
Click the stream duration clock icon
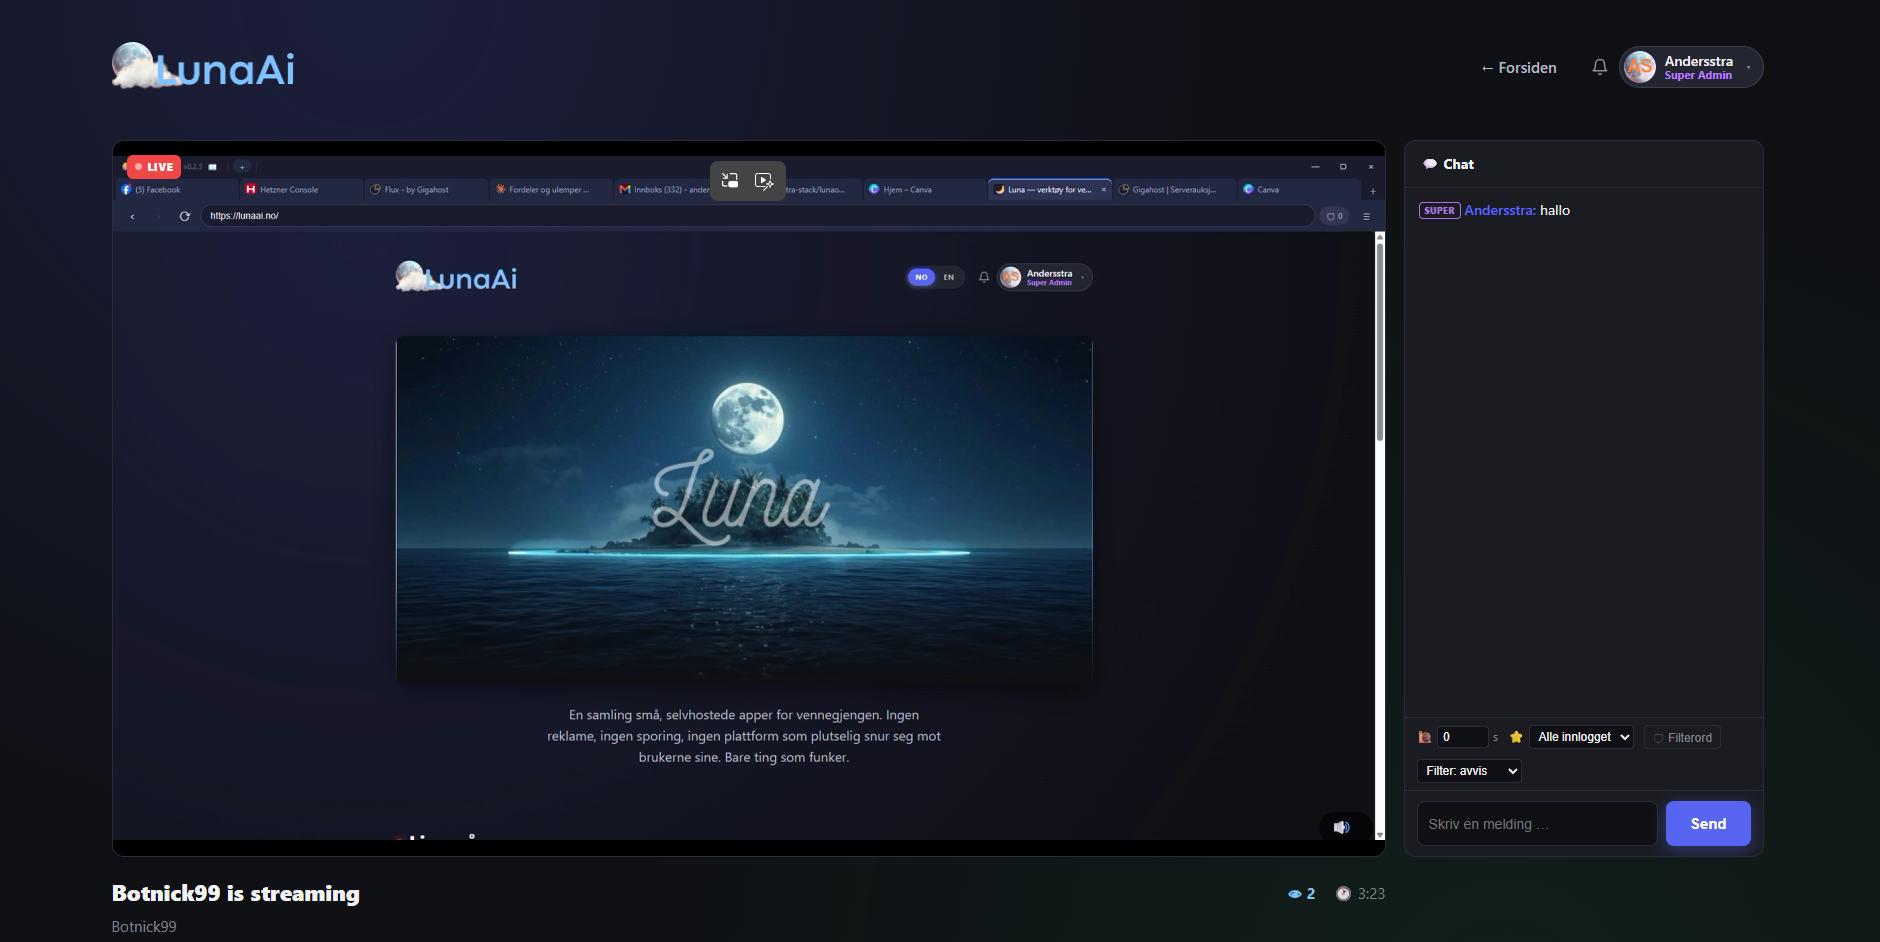(1343, 894)
